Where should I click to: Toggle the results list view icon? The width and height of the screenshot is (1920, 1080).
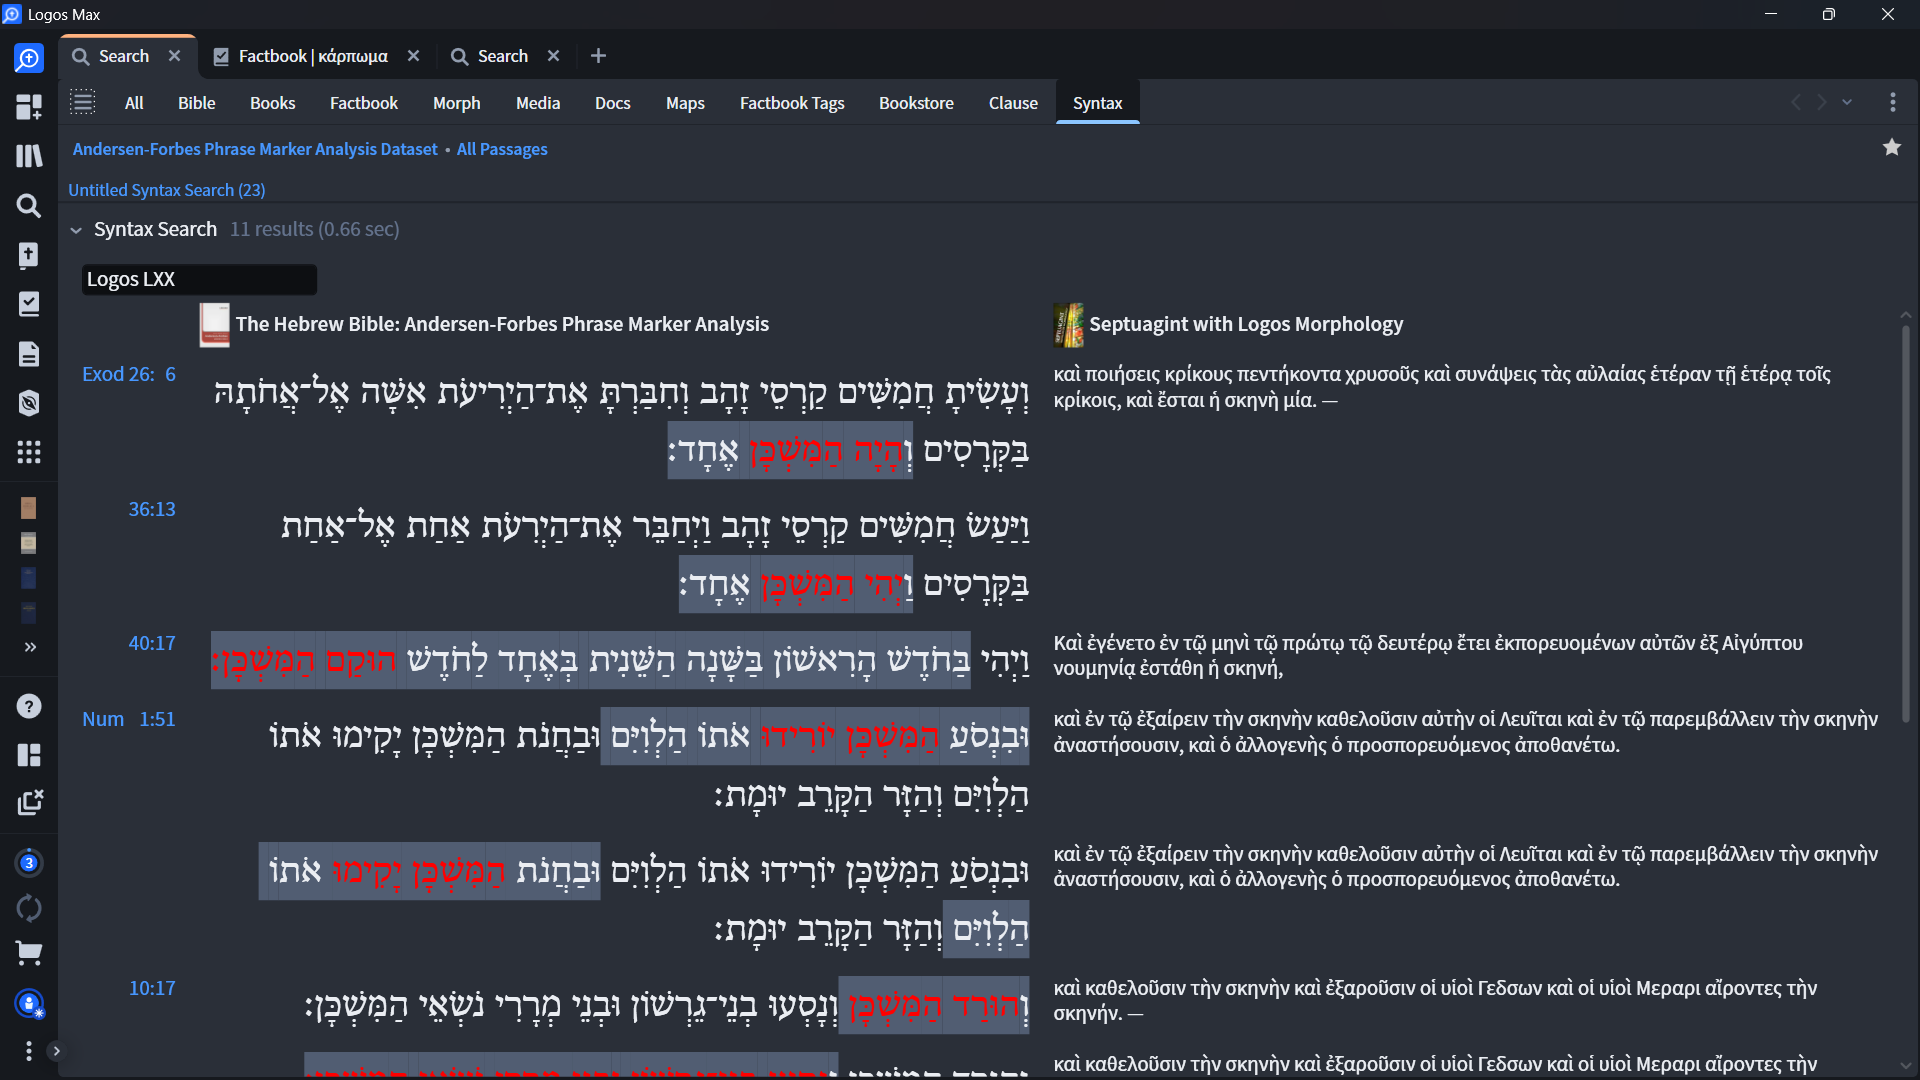coord(83,102)
